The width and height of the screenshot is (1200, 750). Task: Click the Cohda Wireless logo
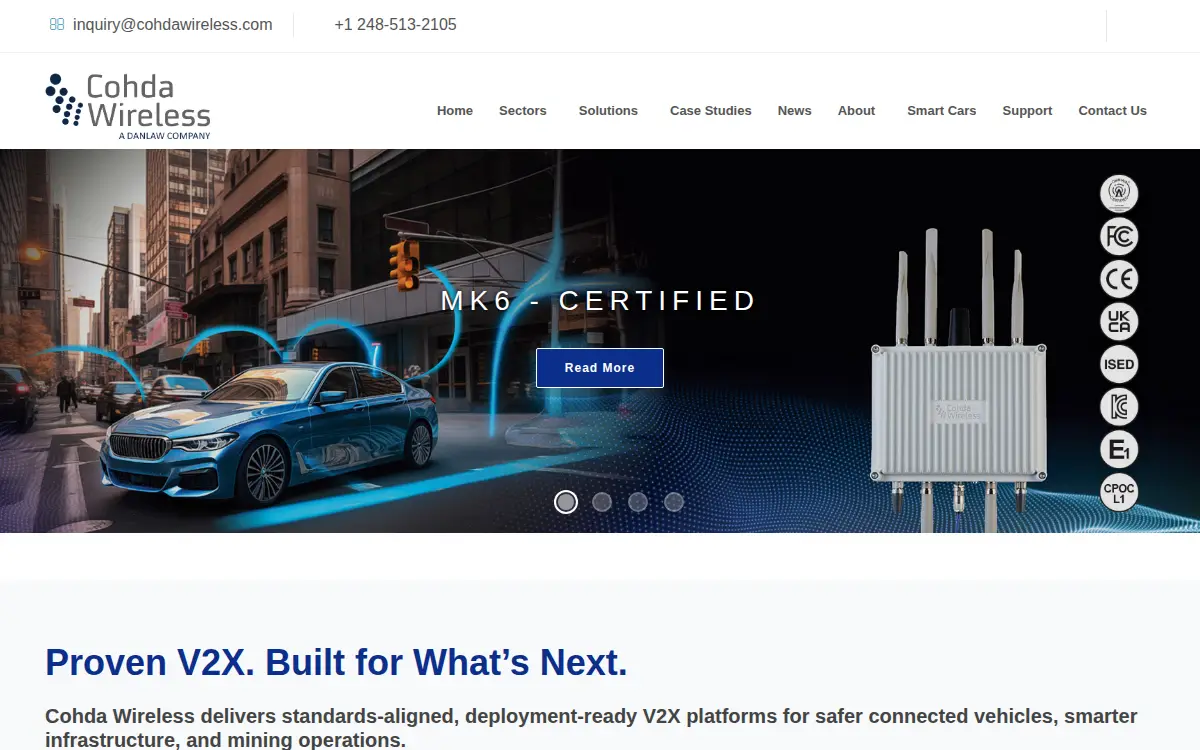[128, 106]
